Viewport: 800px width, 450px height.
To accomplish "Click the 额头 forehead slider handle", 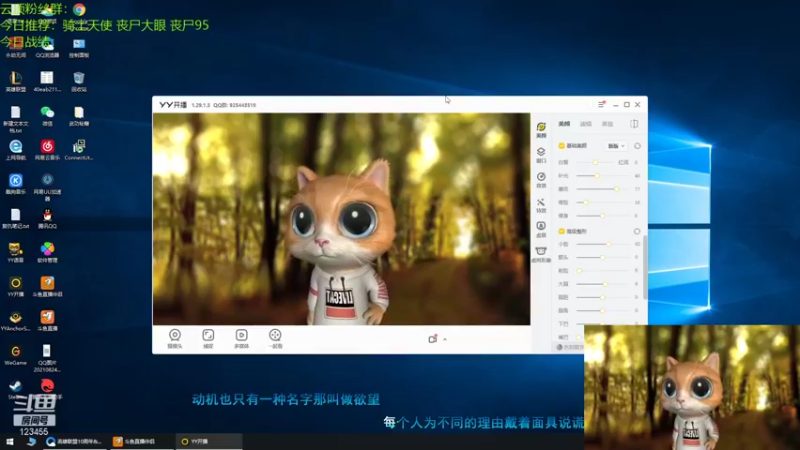I will coord(603,258).
